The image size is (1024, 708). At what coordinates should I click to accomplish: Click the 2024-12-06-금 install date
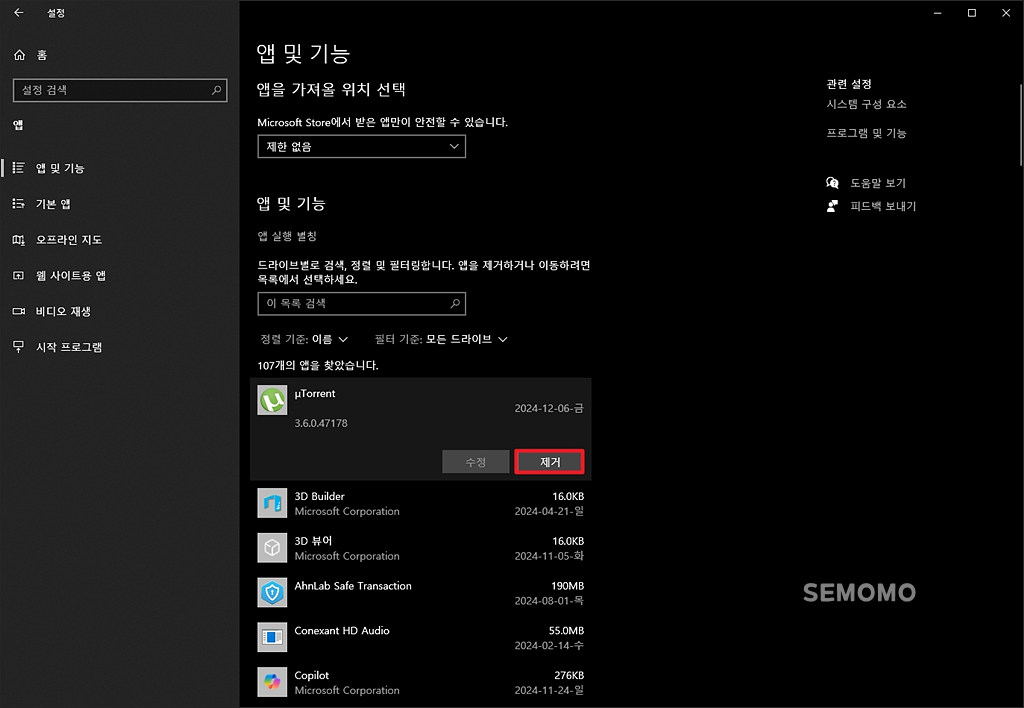[x=549, y=408]
